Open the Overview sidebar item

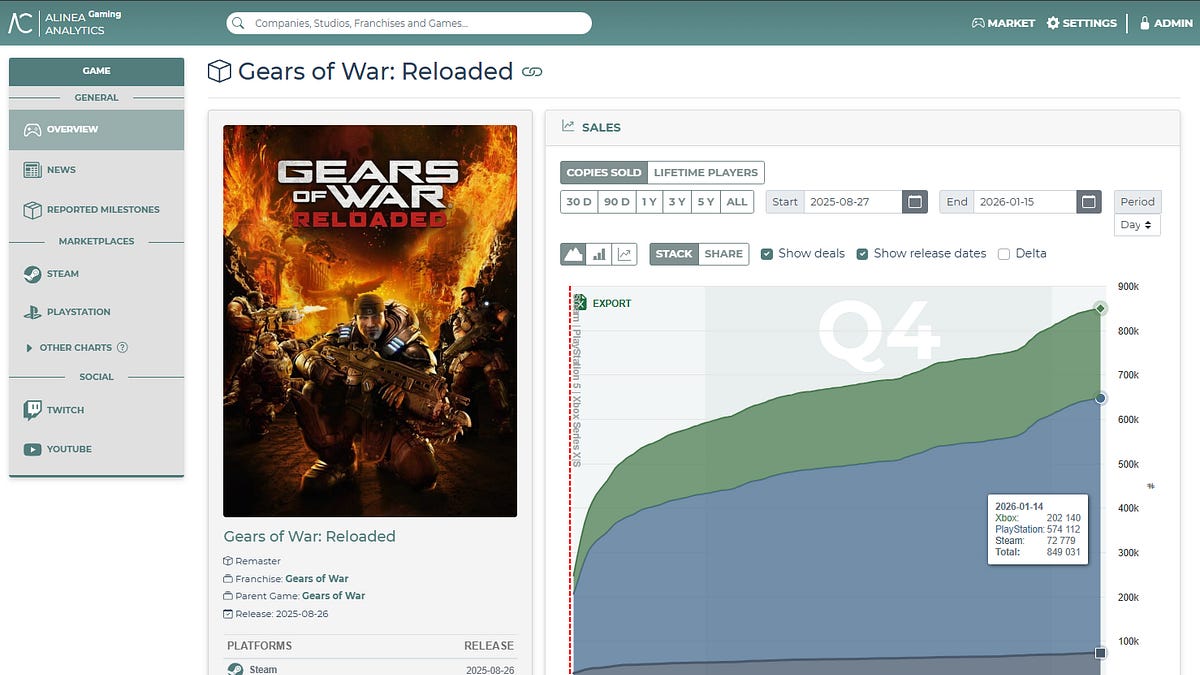[x=96, y=130]
